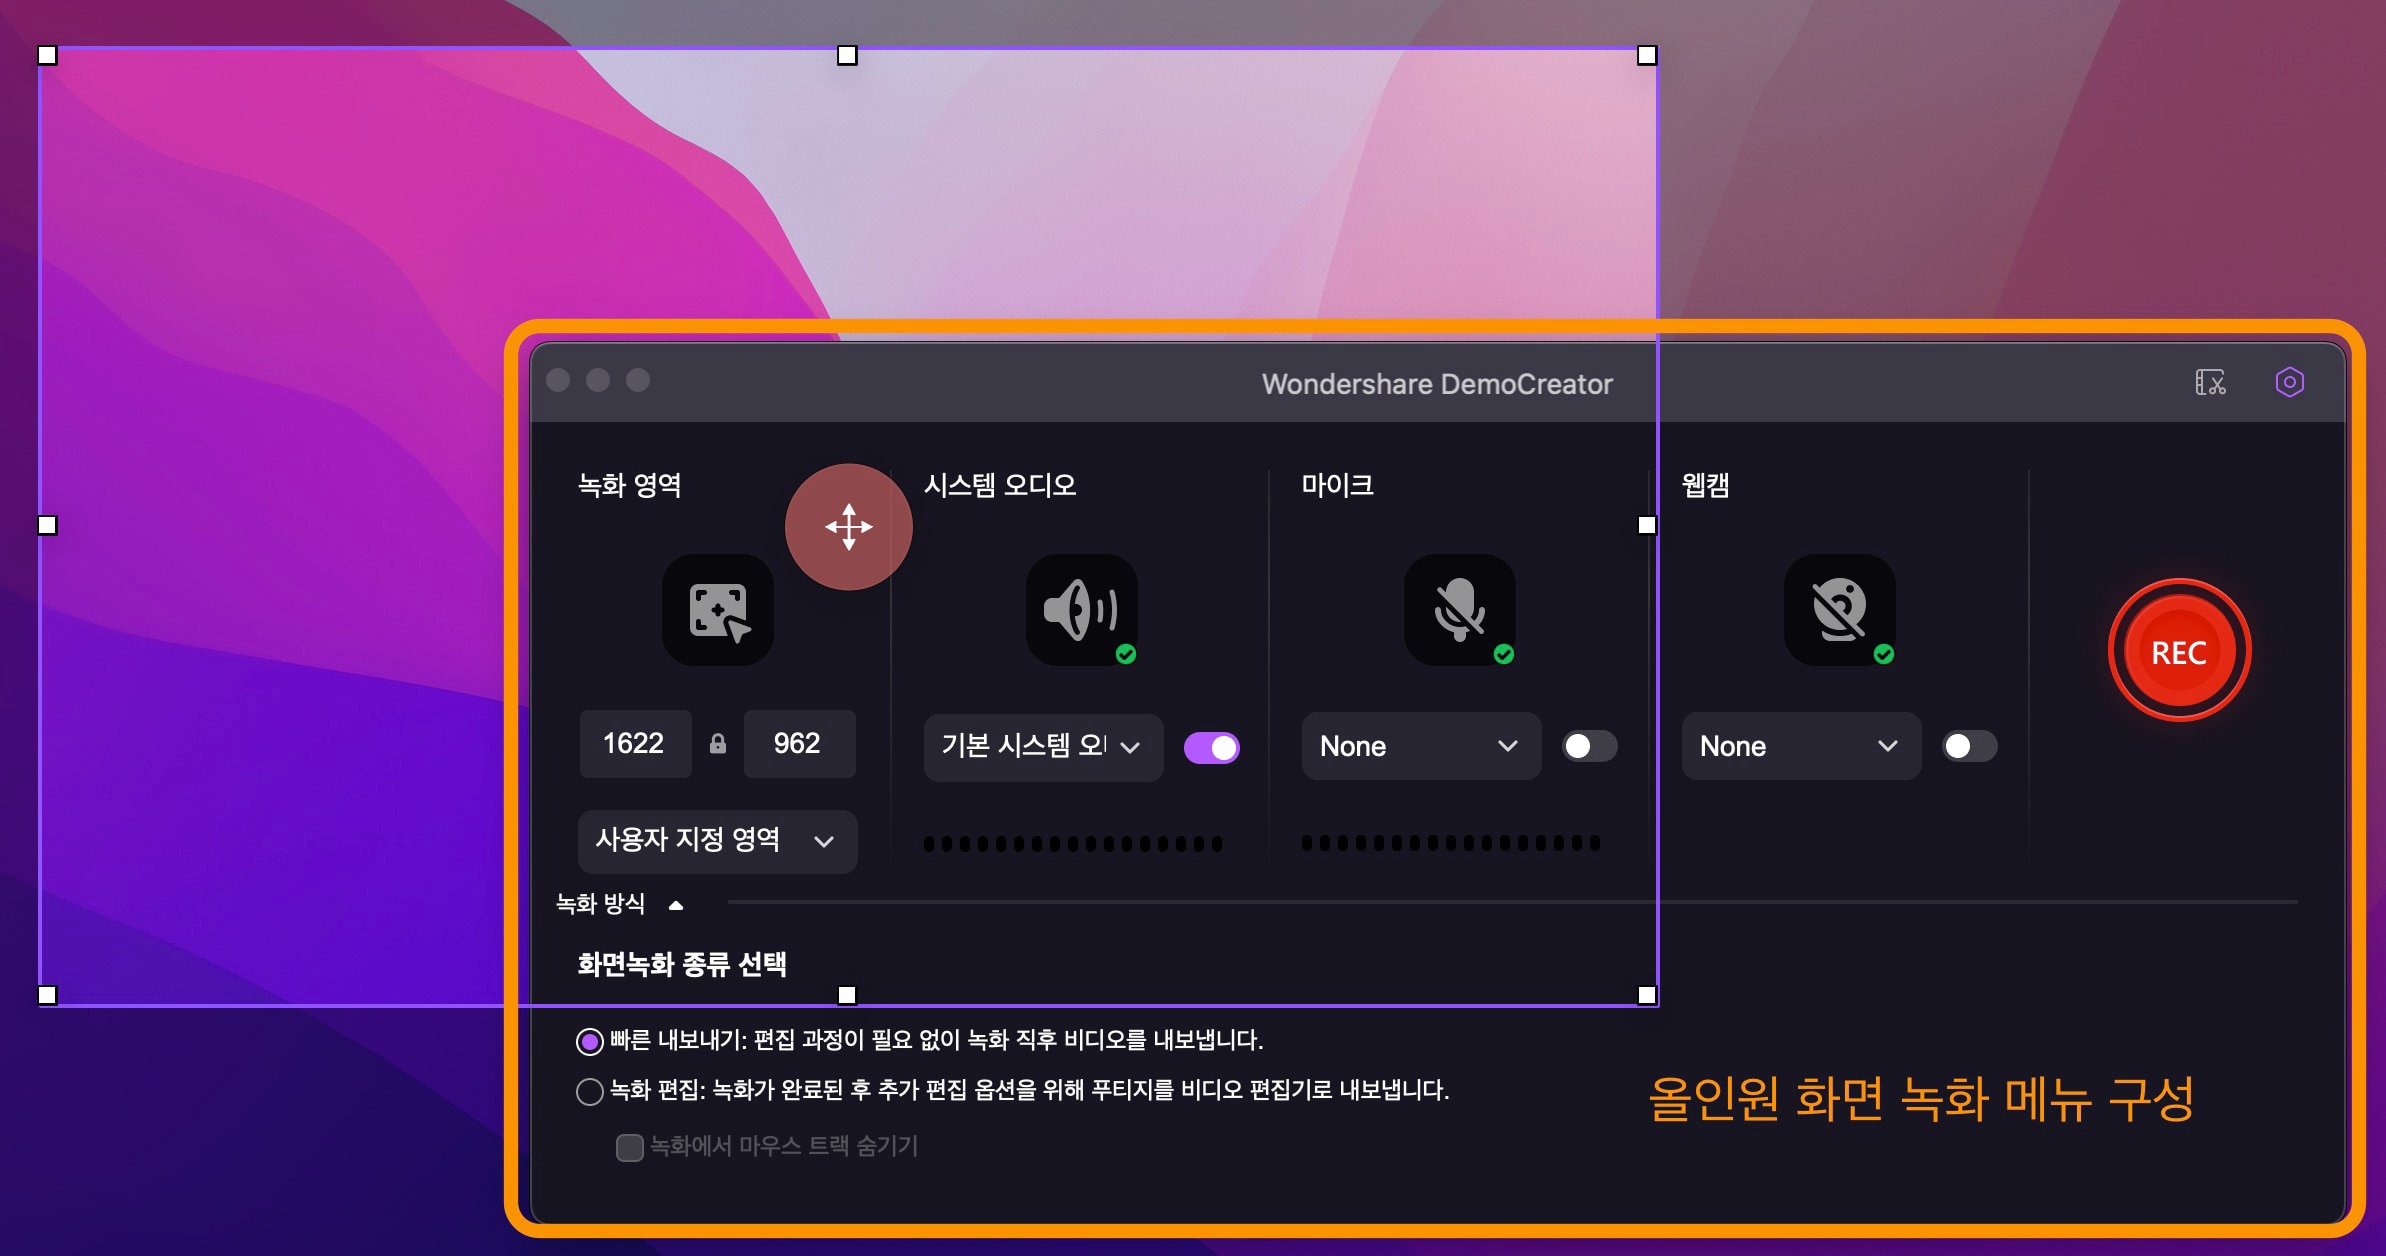Screen dimensions: 2386x1256
Task: Minimize the DemoCreator window
Action: tap(598, 380)
